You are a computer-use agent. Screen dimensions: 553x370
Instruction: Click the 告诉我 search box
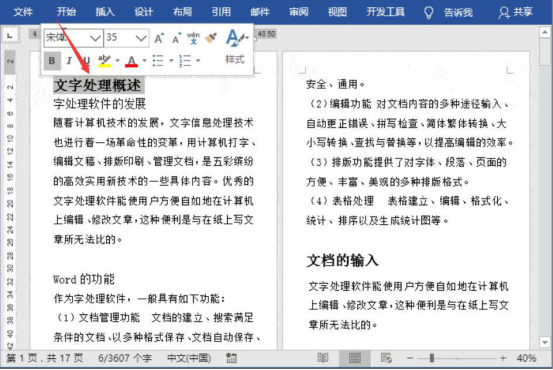tap(458, 13)
